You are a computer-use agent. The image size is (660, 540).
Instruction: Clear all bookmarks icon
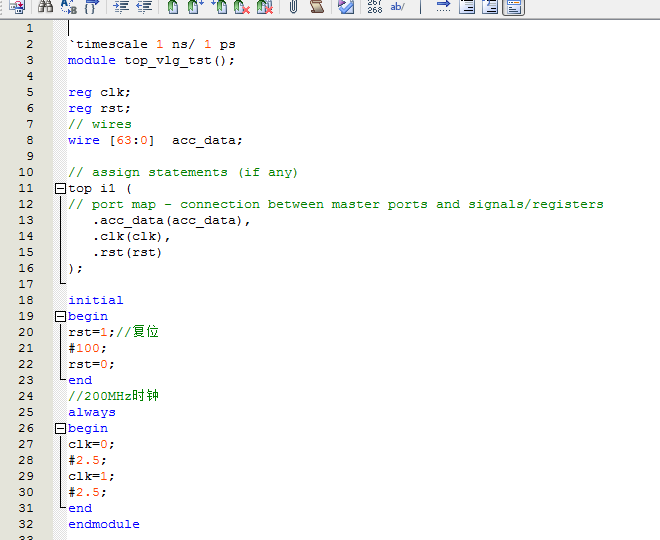coord(265,6)
